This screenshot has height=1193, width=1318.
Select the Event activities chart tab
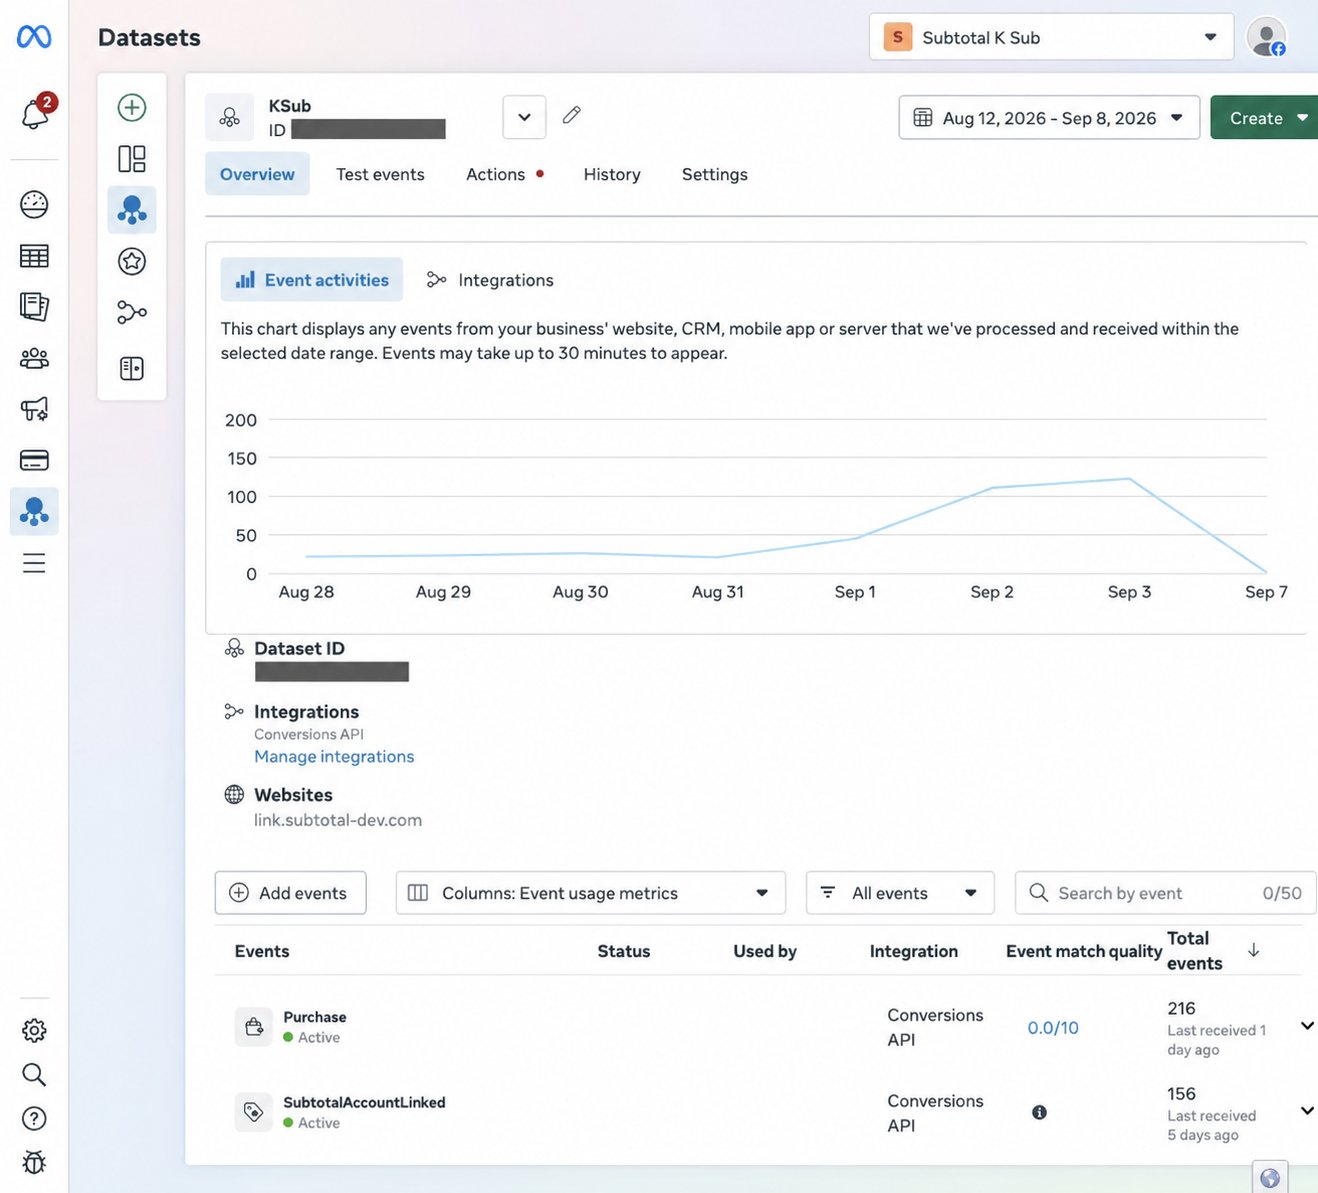pos(312,280)
